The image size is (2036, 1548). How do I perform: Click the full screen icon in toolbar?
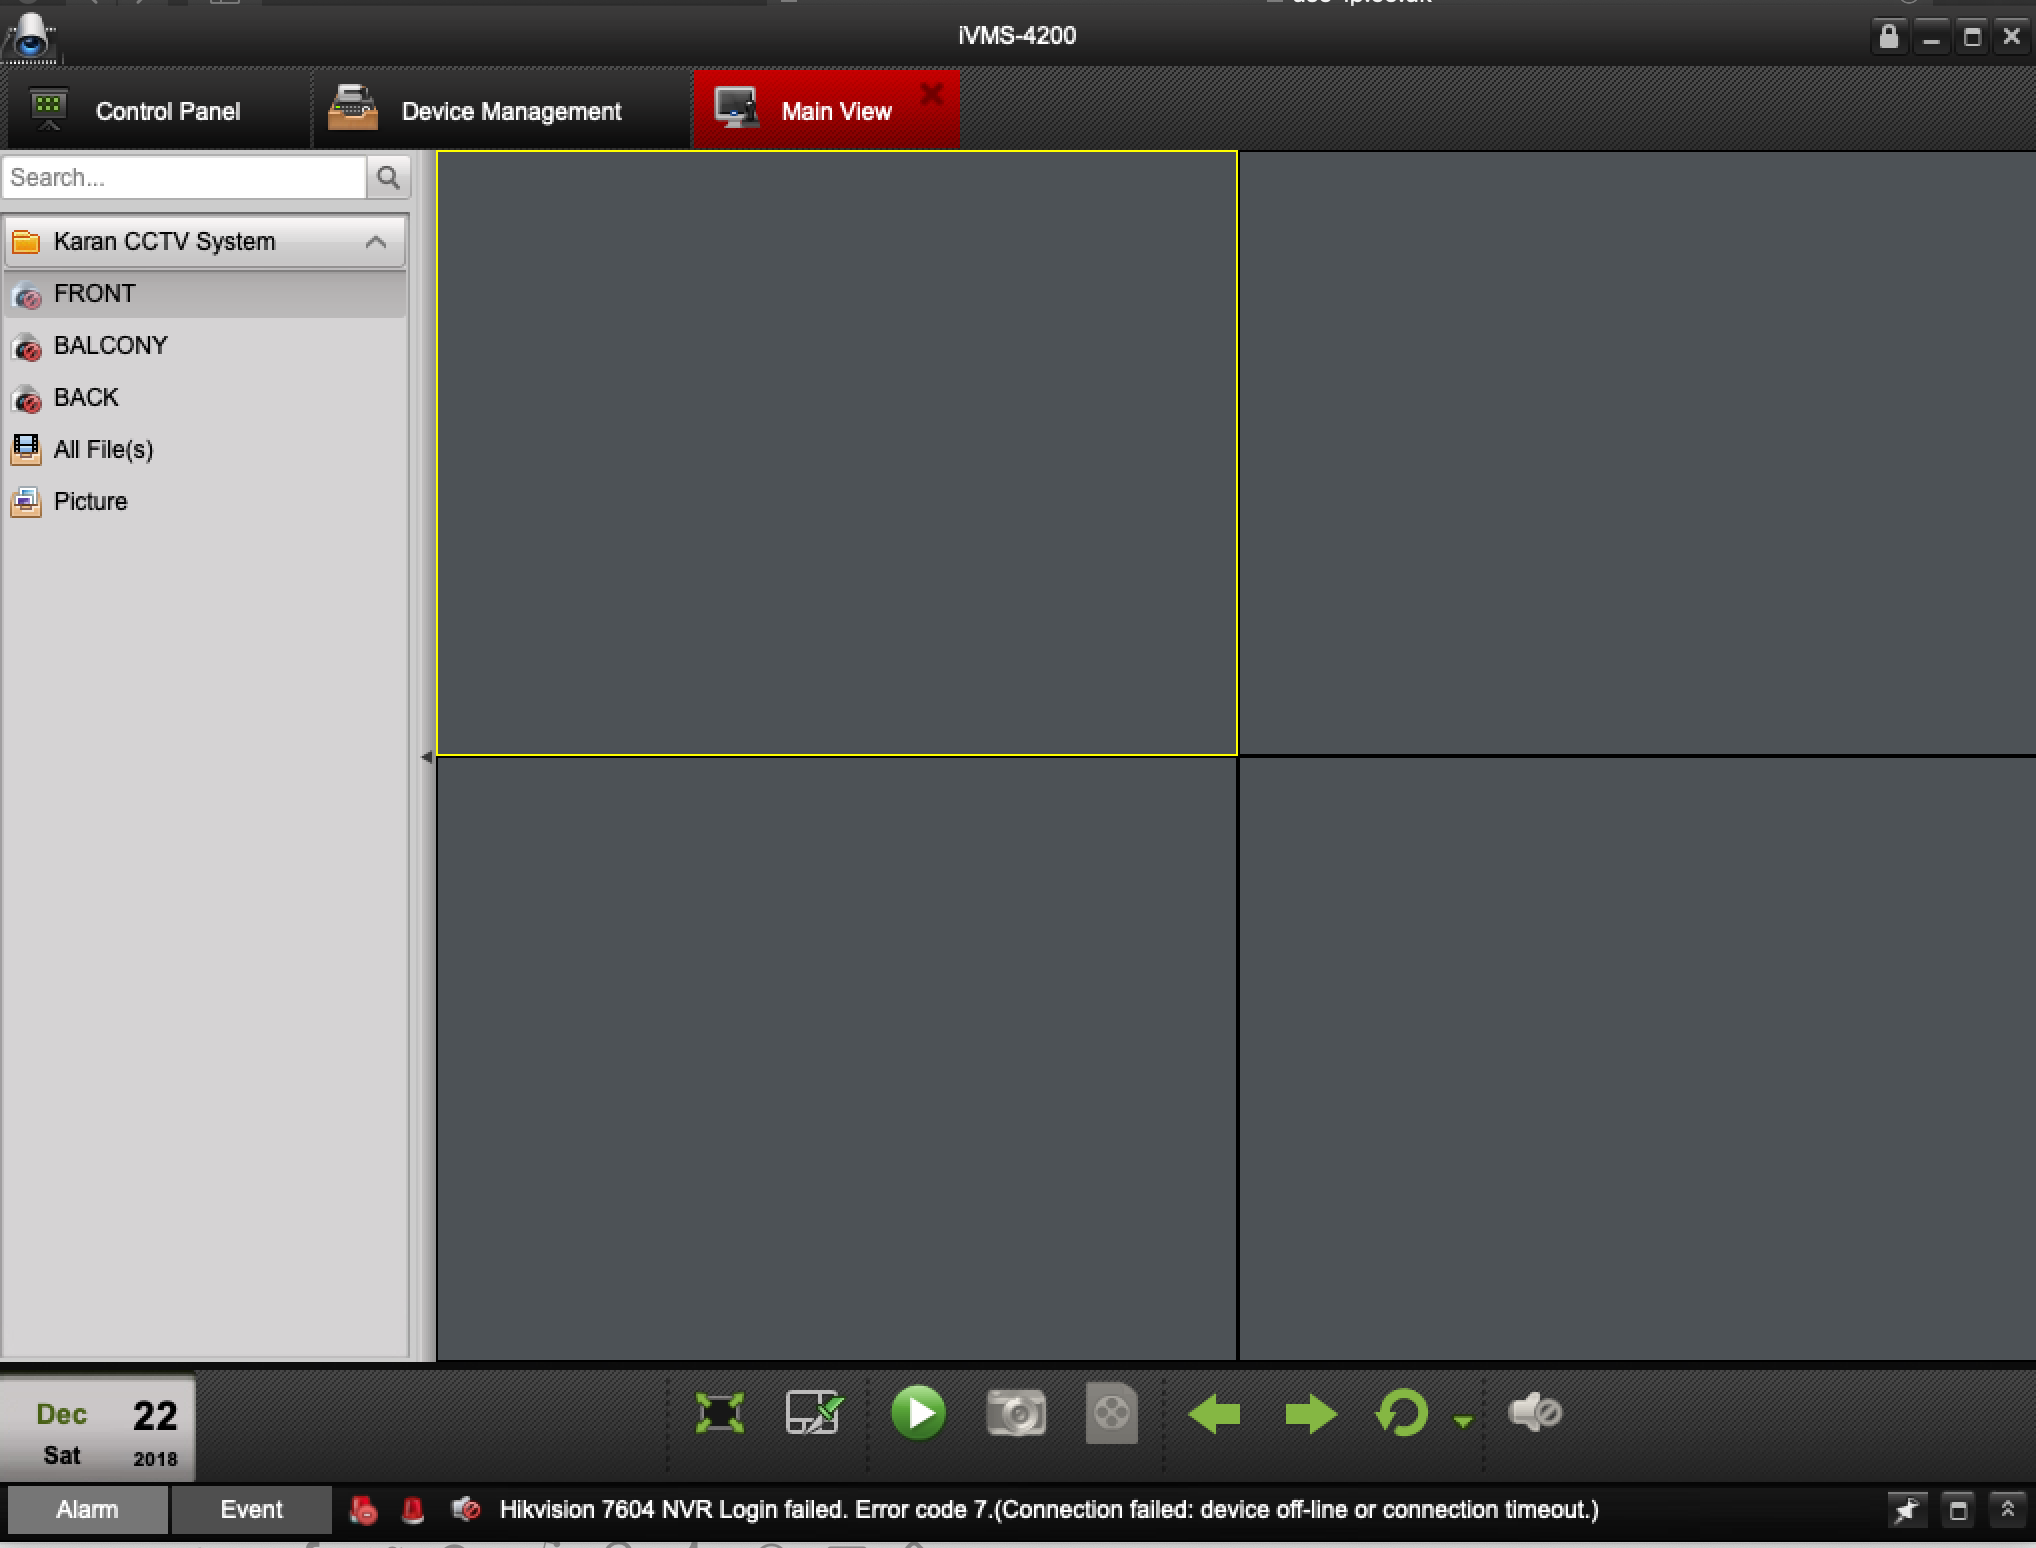719,1413
